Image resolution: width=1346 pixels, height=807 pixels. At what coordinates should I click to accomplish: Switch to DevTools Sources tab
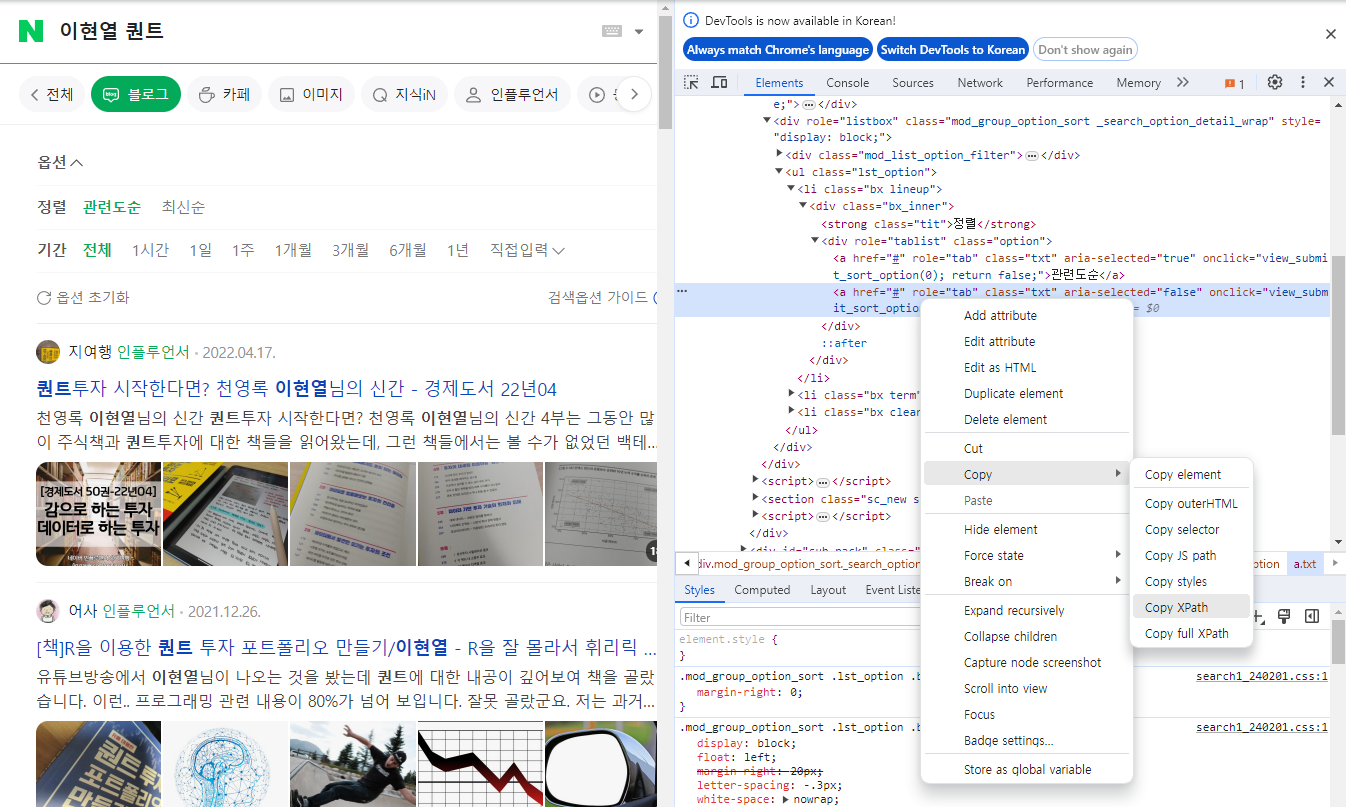(x=913, y=83)
